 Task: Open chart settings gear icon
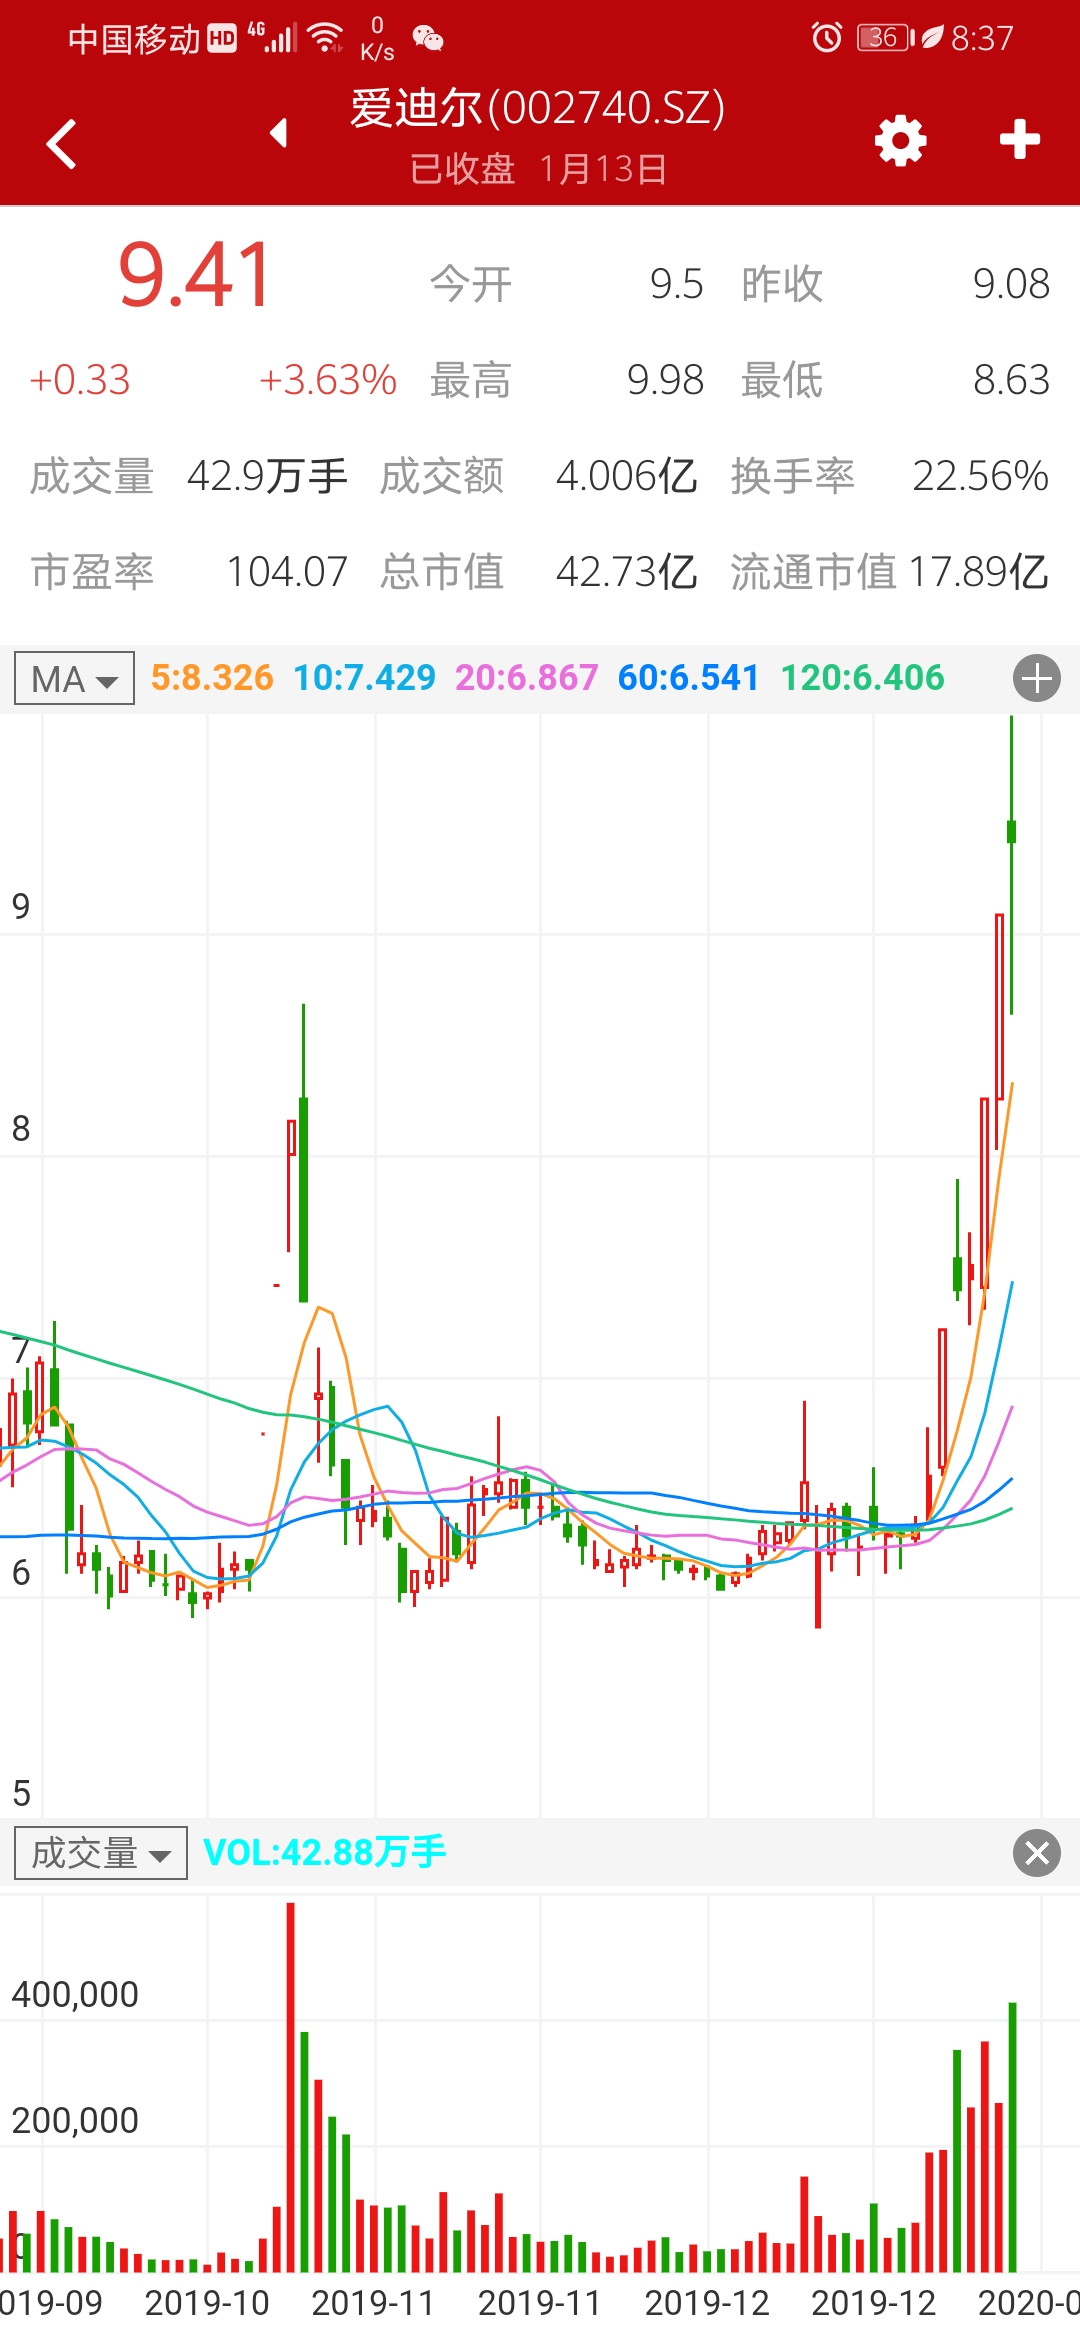click(x=900, y=140)
